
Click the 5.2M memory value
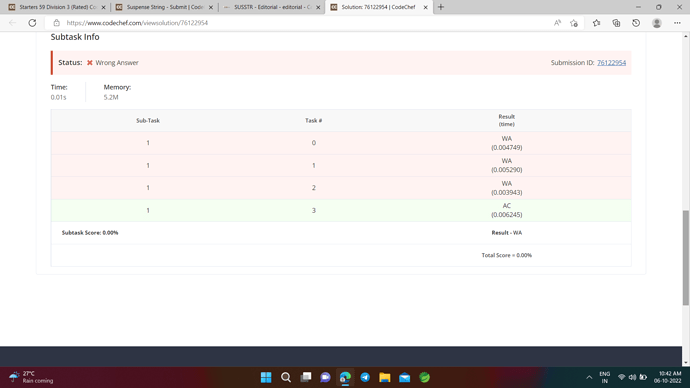click(x=111, y=97)
